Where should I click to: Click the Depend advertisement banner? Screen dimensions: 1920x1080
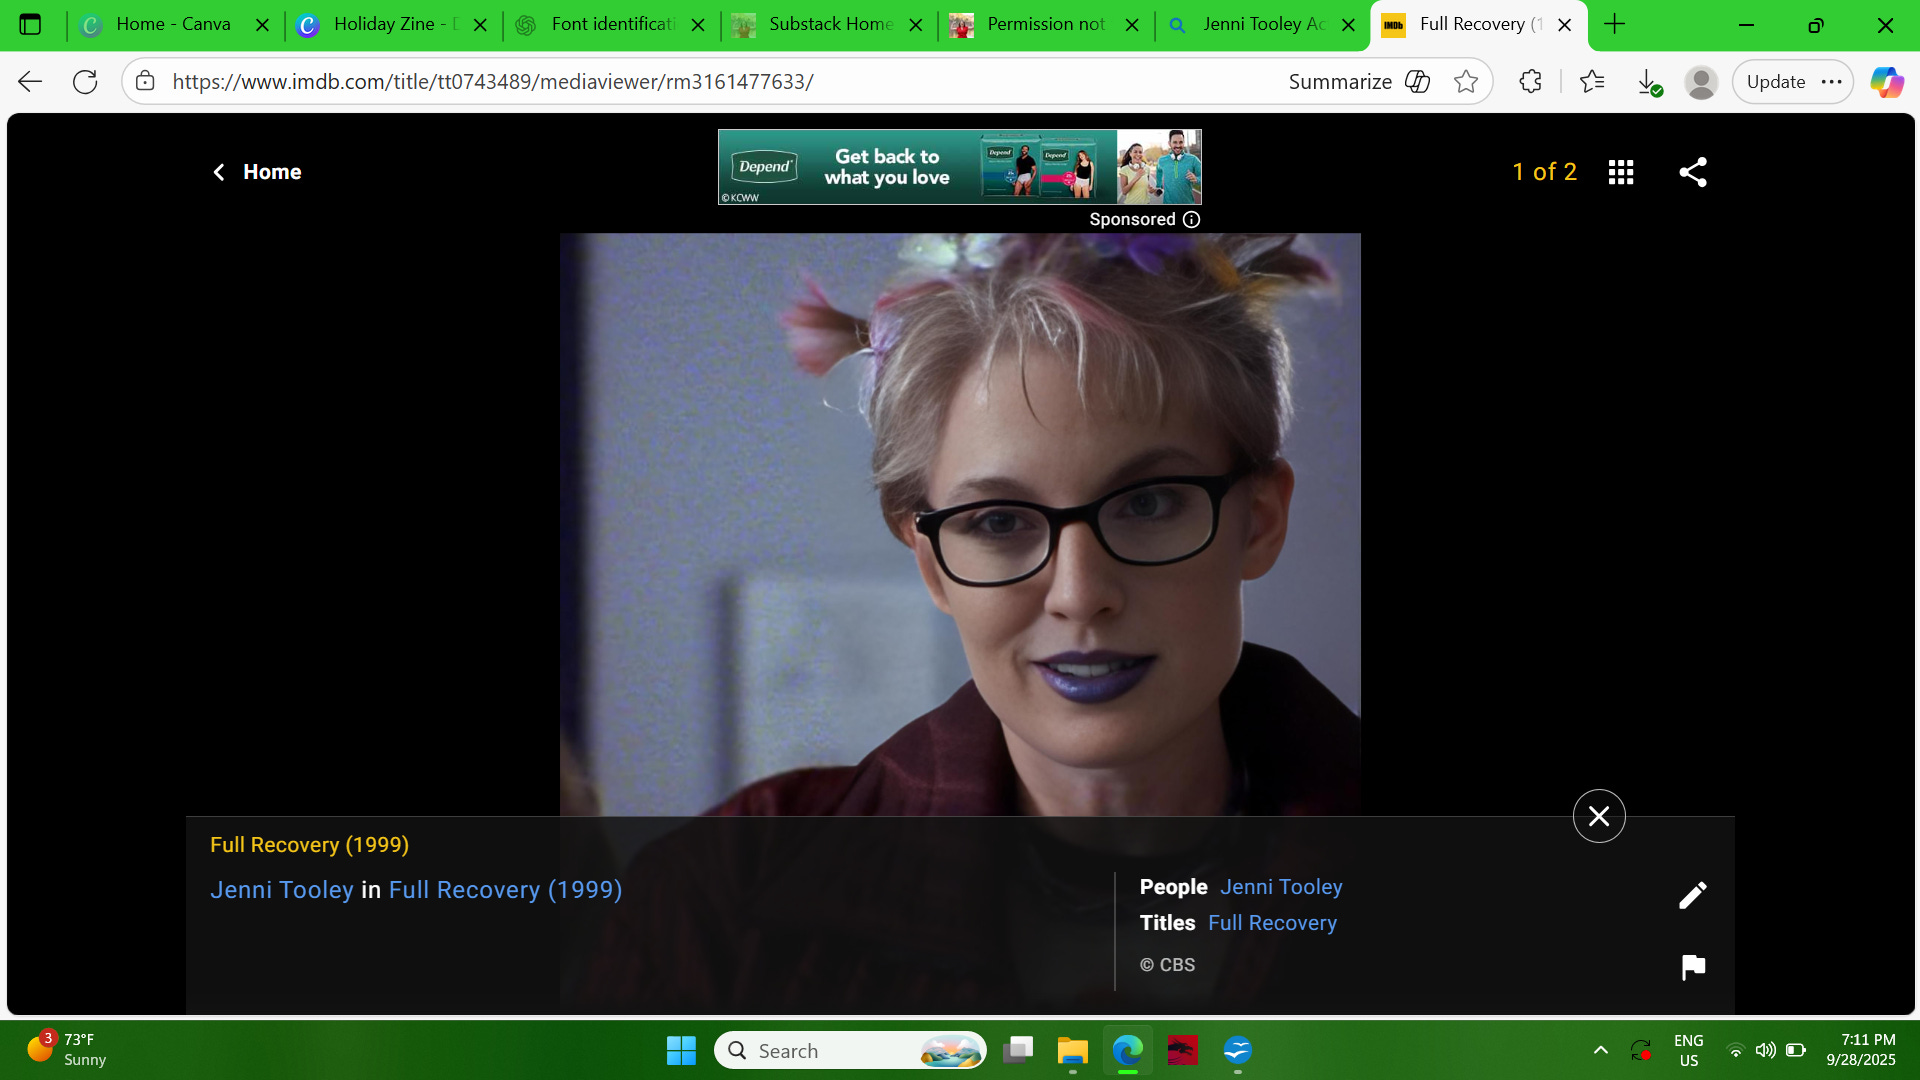point(958,167)
